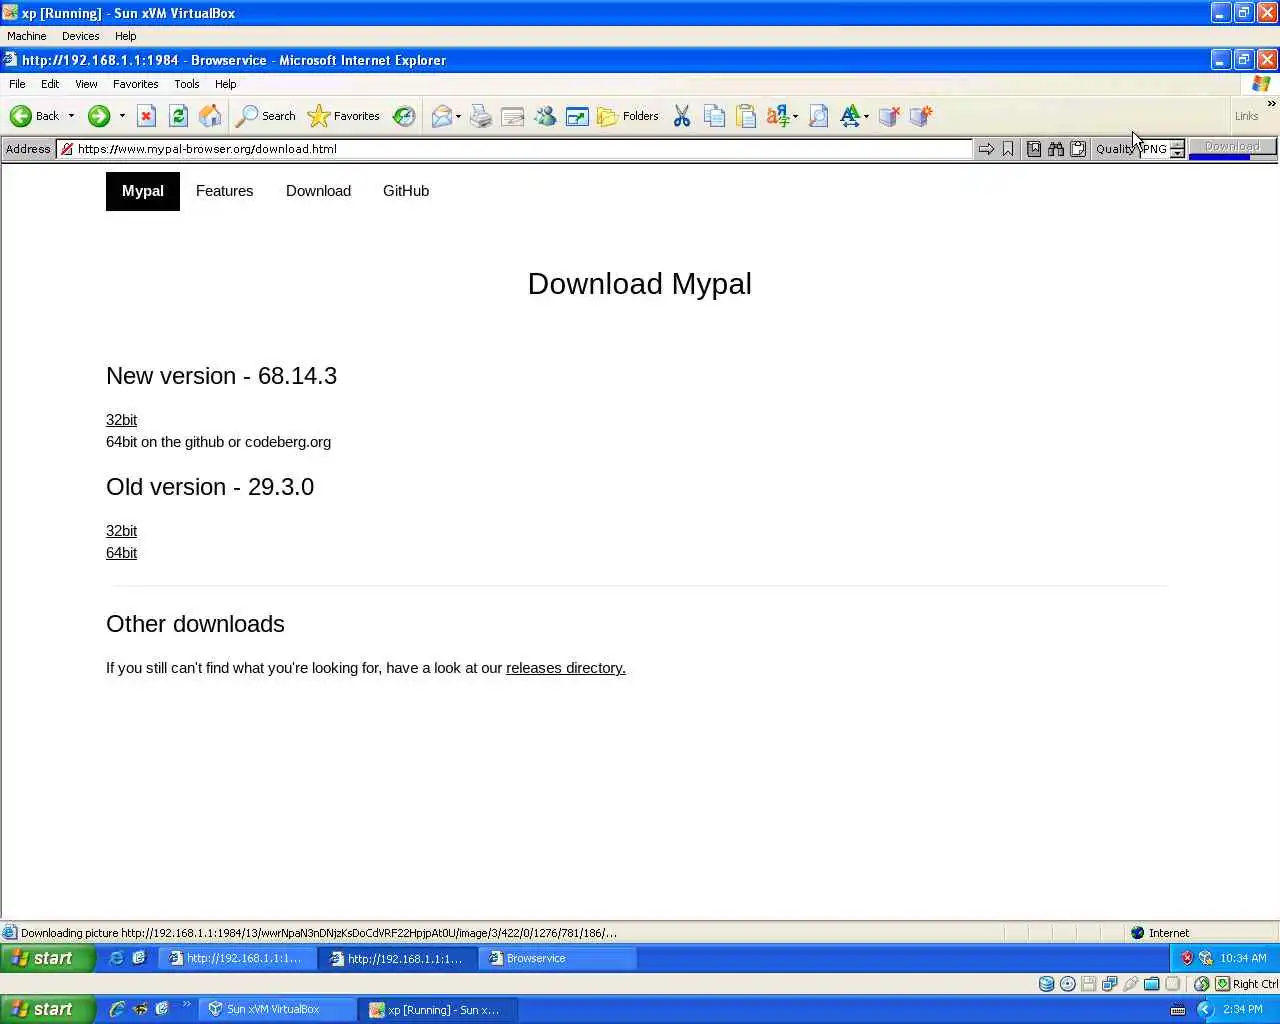This screenshot has height=1024, width=1280.
Task: Print the page with the printer icon
Action: 481,116
